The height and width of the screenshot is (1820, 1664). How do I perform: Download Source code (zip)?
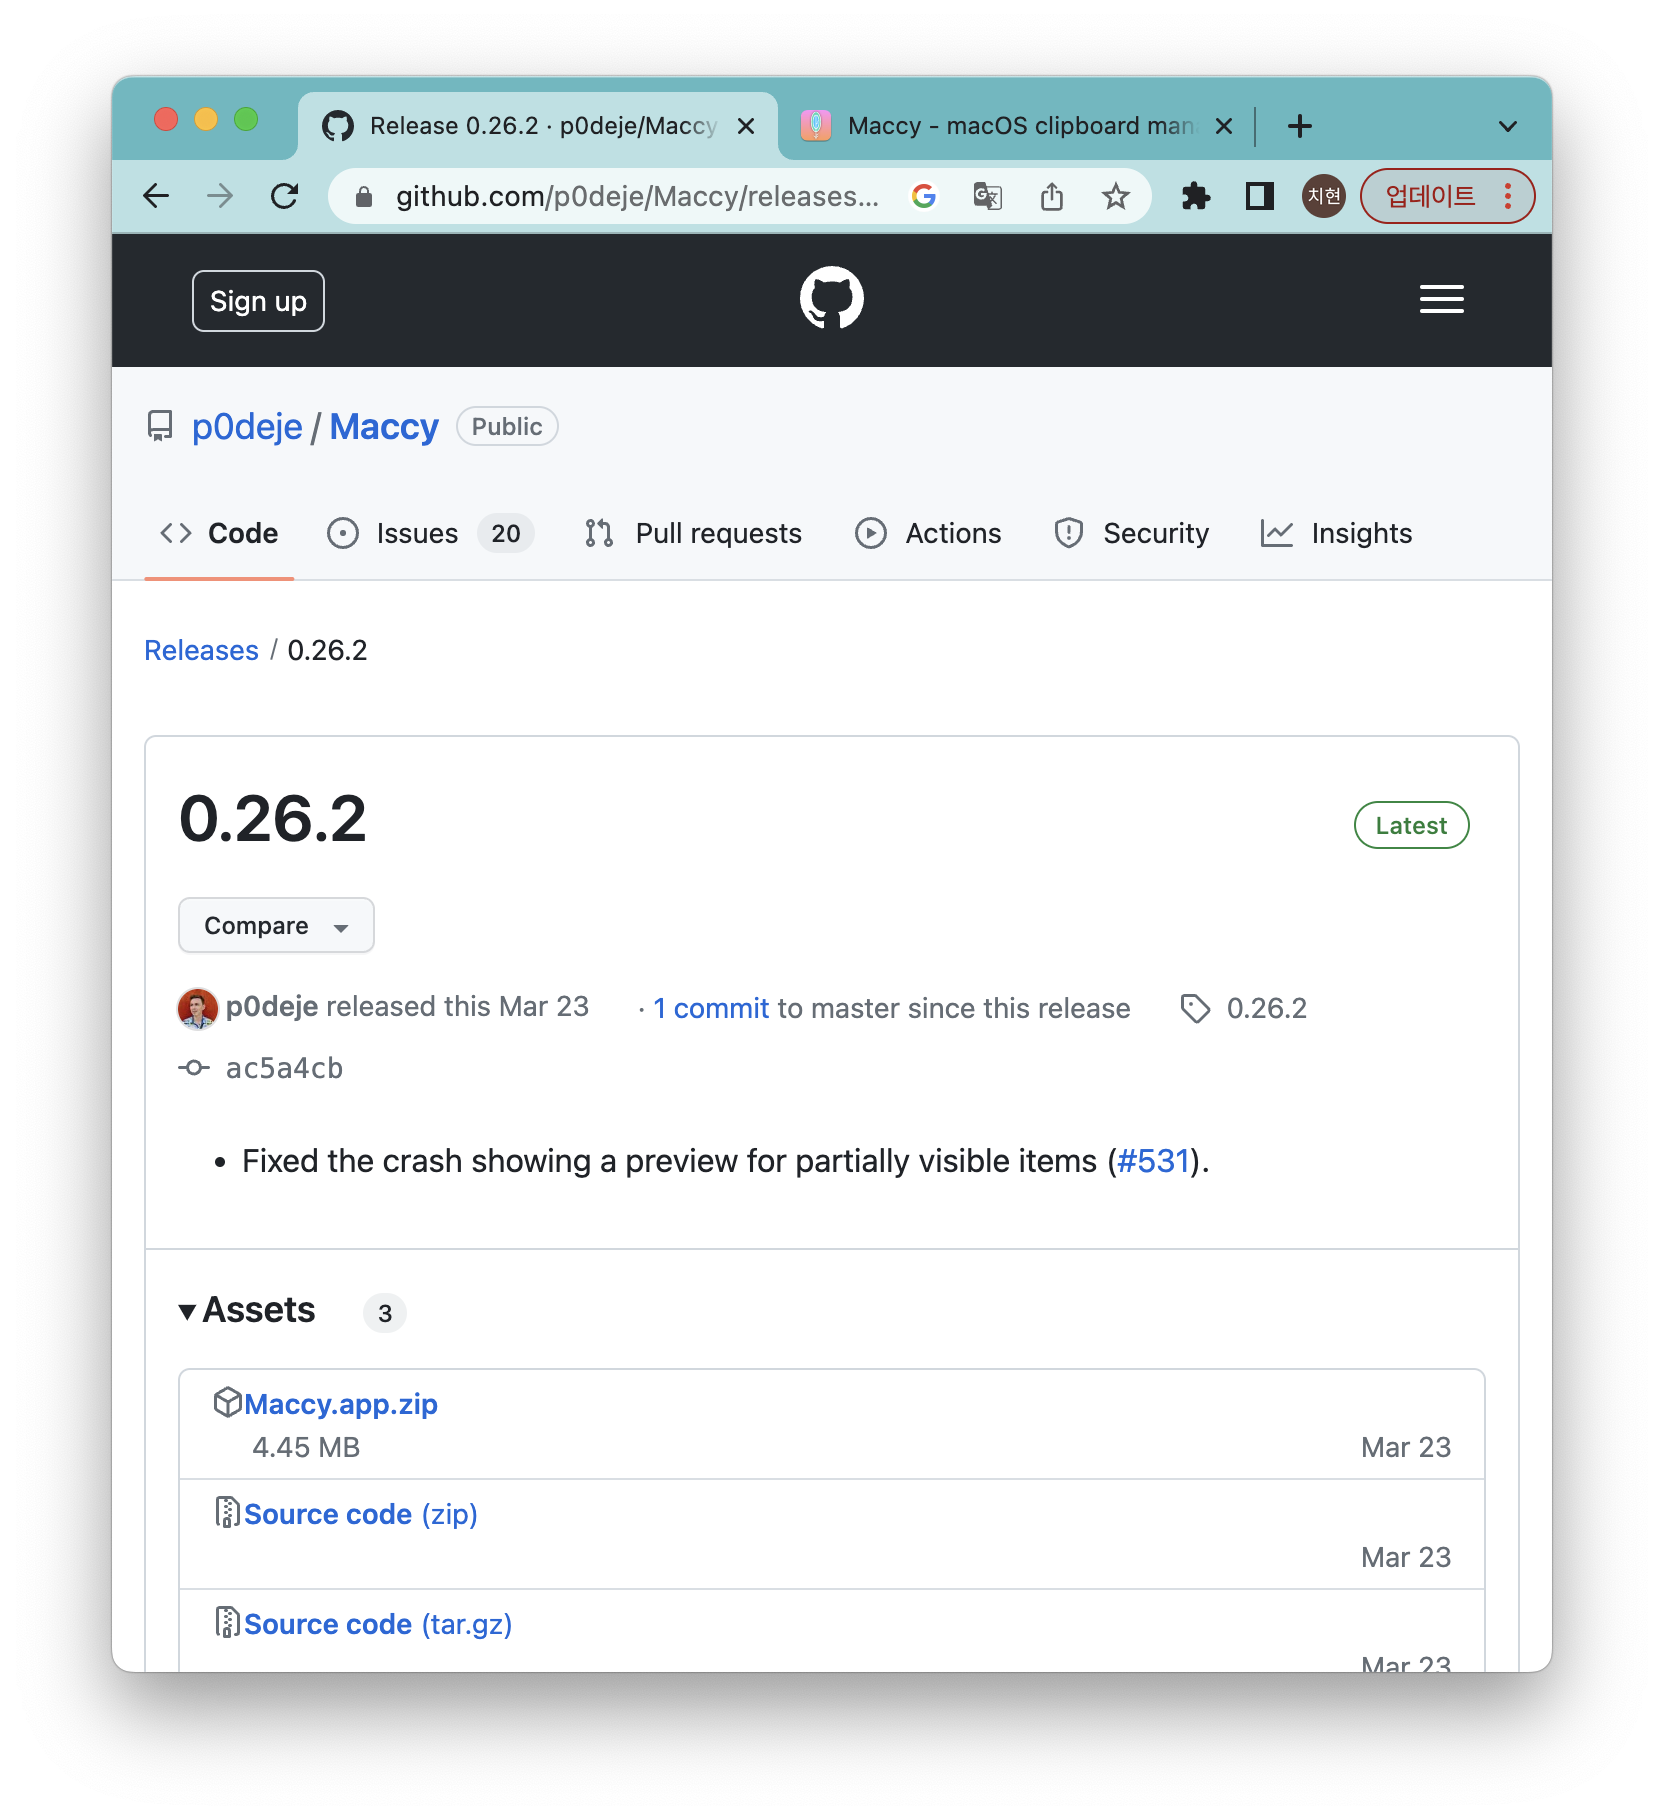coord(361,1514)
